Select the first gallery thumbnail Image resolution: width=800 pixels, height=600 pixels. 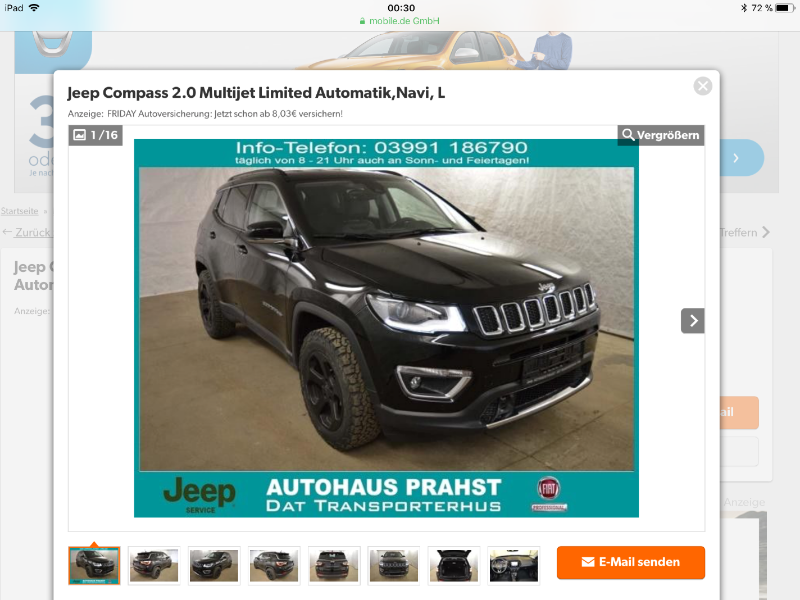point(94,565)
